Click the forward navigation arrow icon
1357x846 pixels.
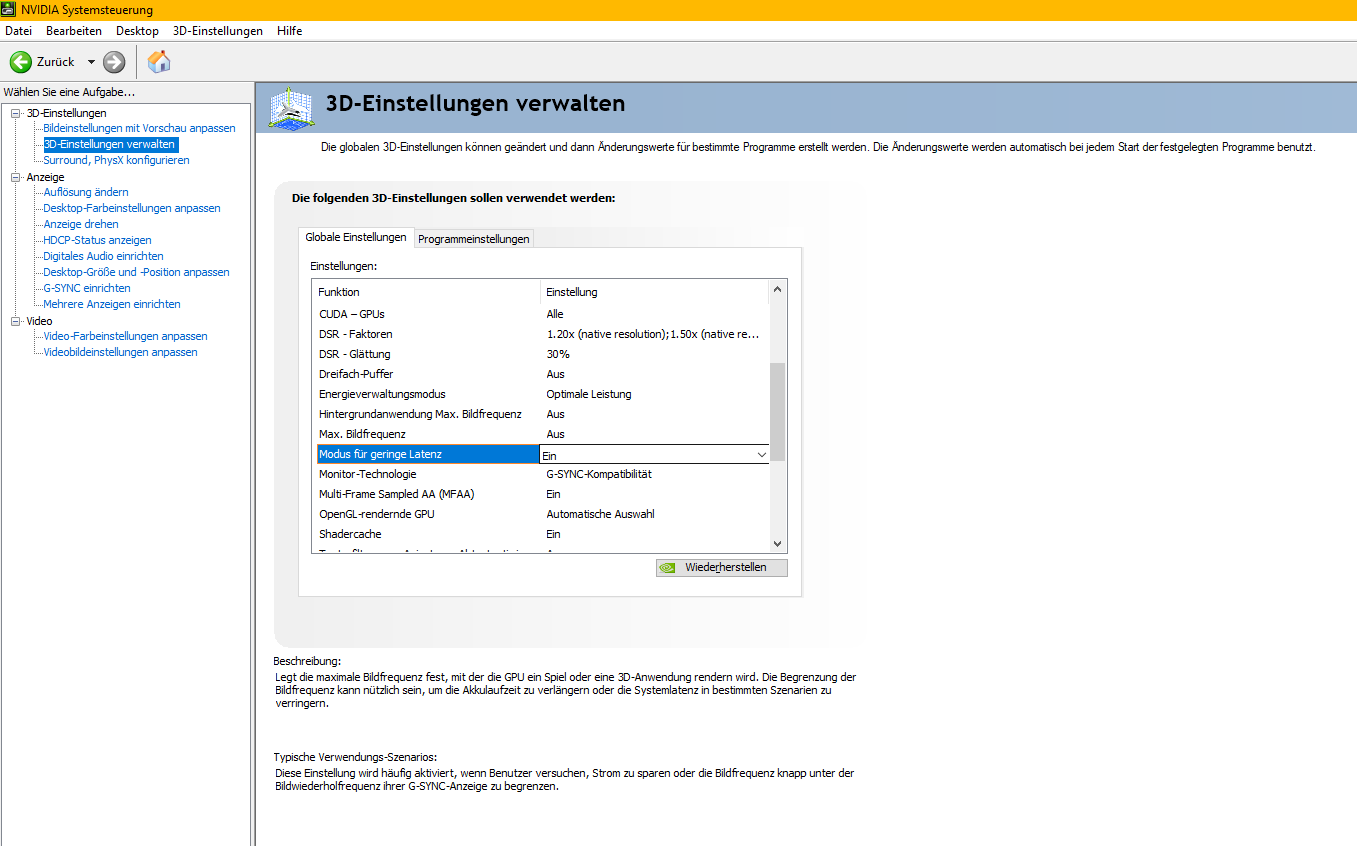pyautogui.click(x=113, y=62)
